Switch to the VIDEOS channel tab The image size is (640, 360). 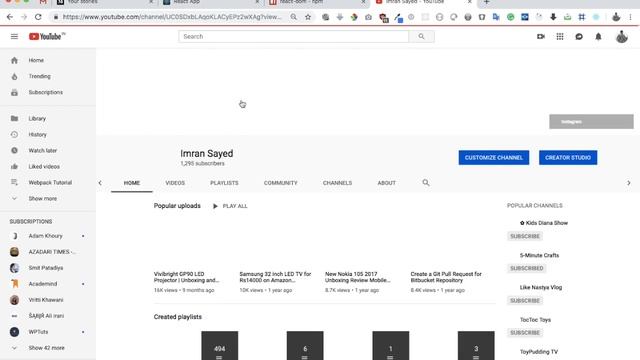(175, 183)
